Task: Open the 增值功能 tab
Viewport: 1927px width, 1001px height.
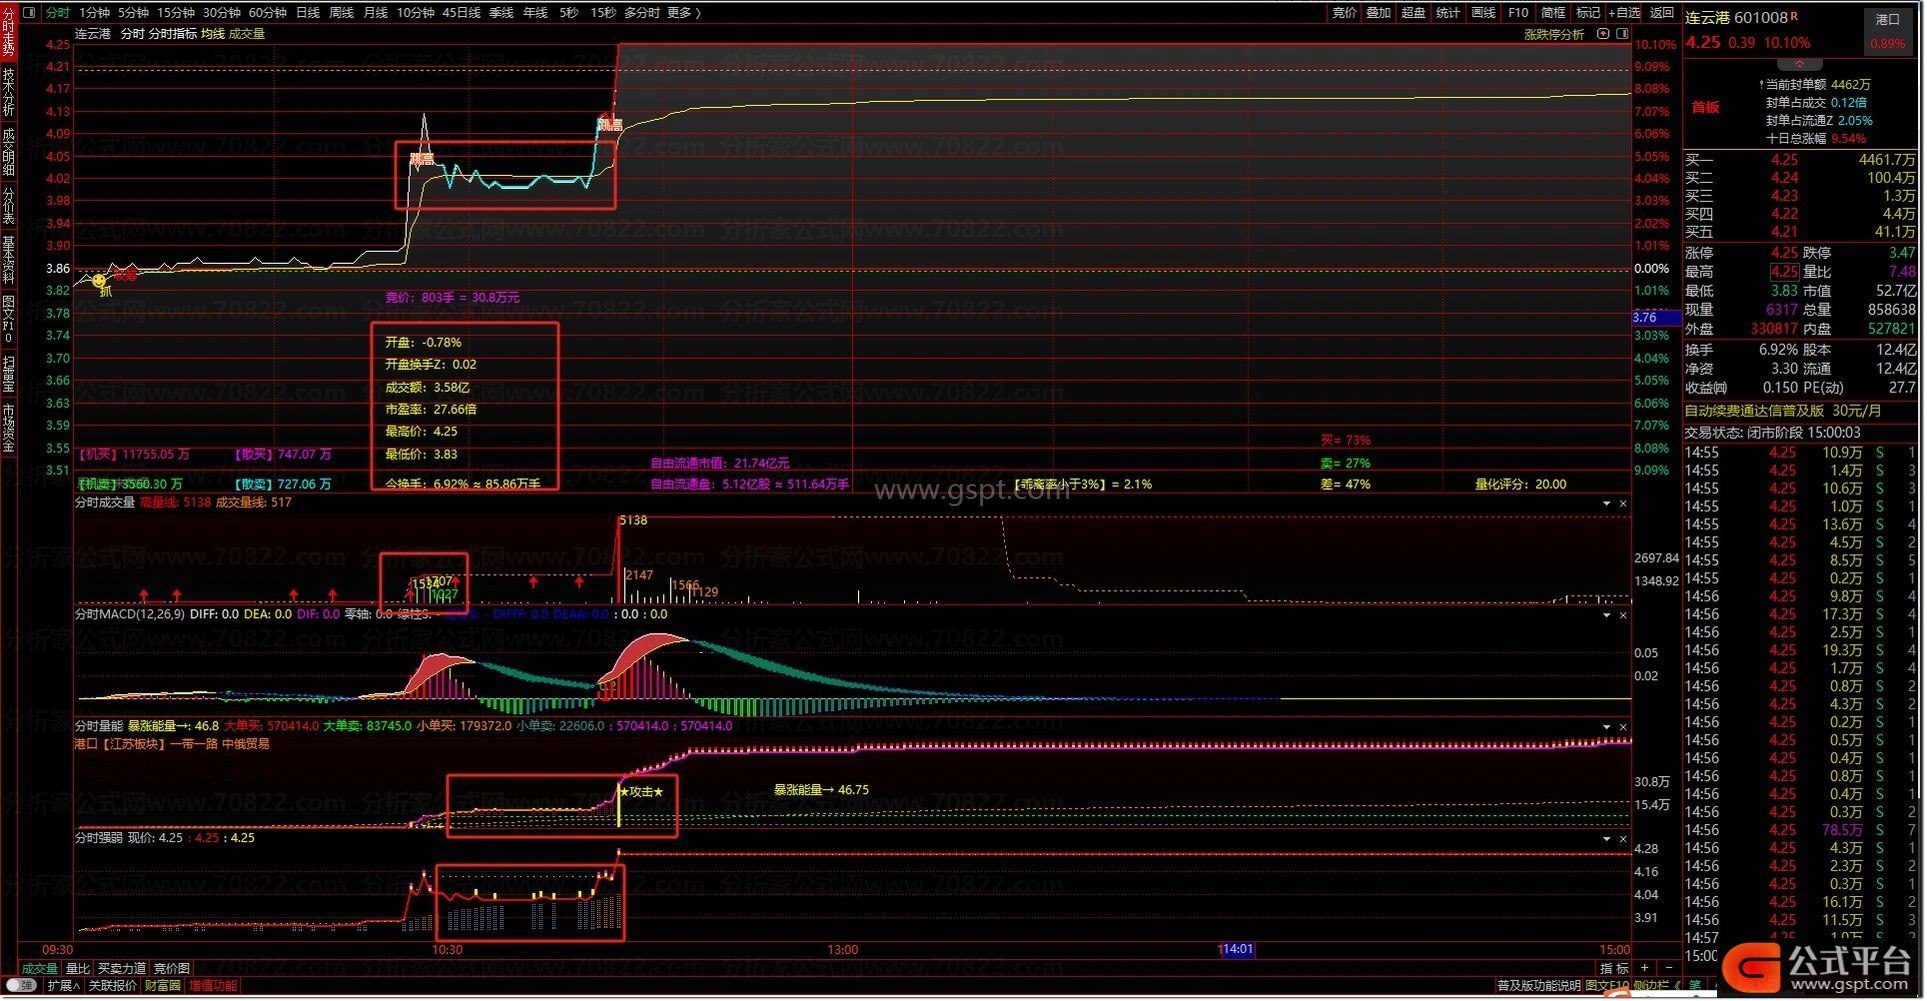Action: (x=214, y=986)
